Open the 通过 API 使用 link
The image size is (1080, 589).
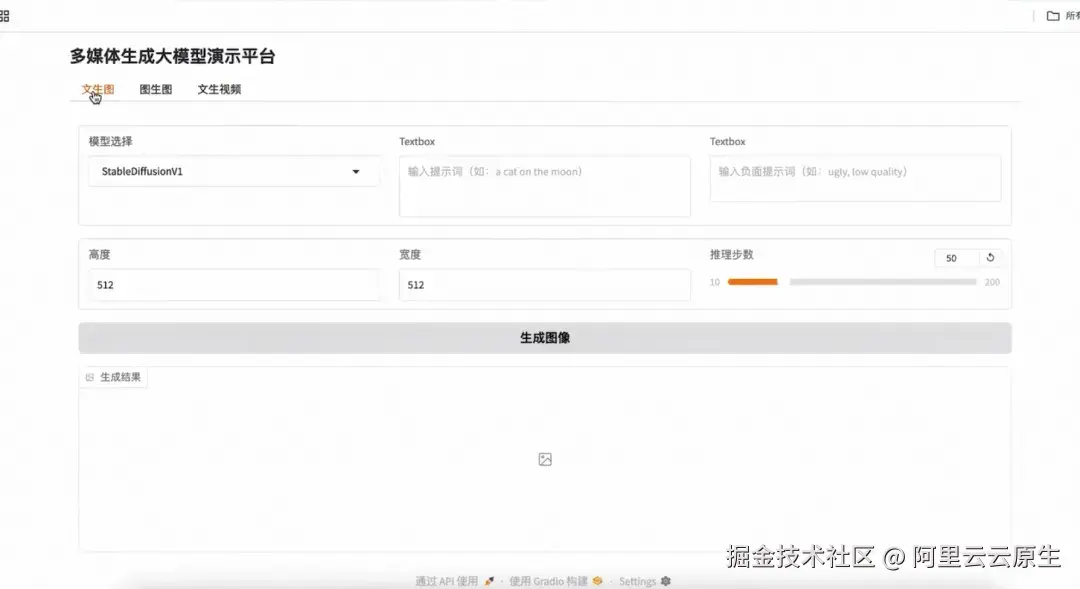(x=446, y=581)
